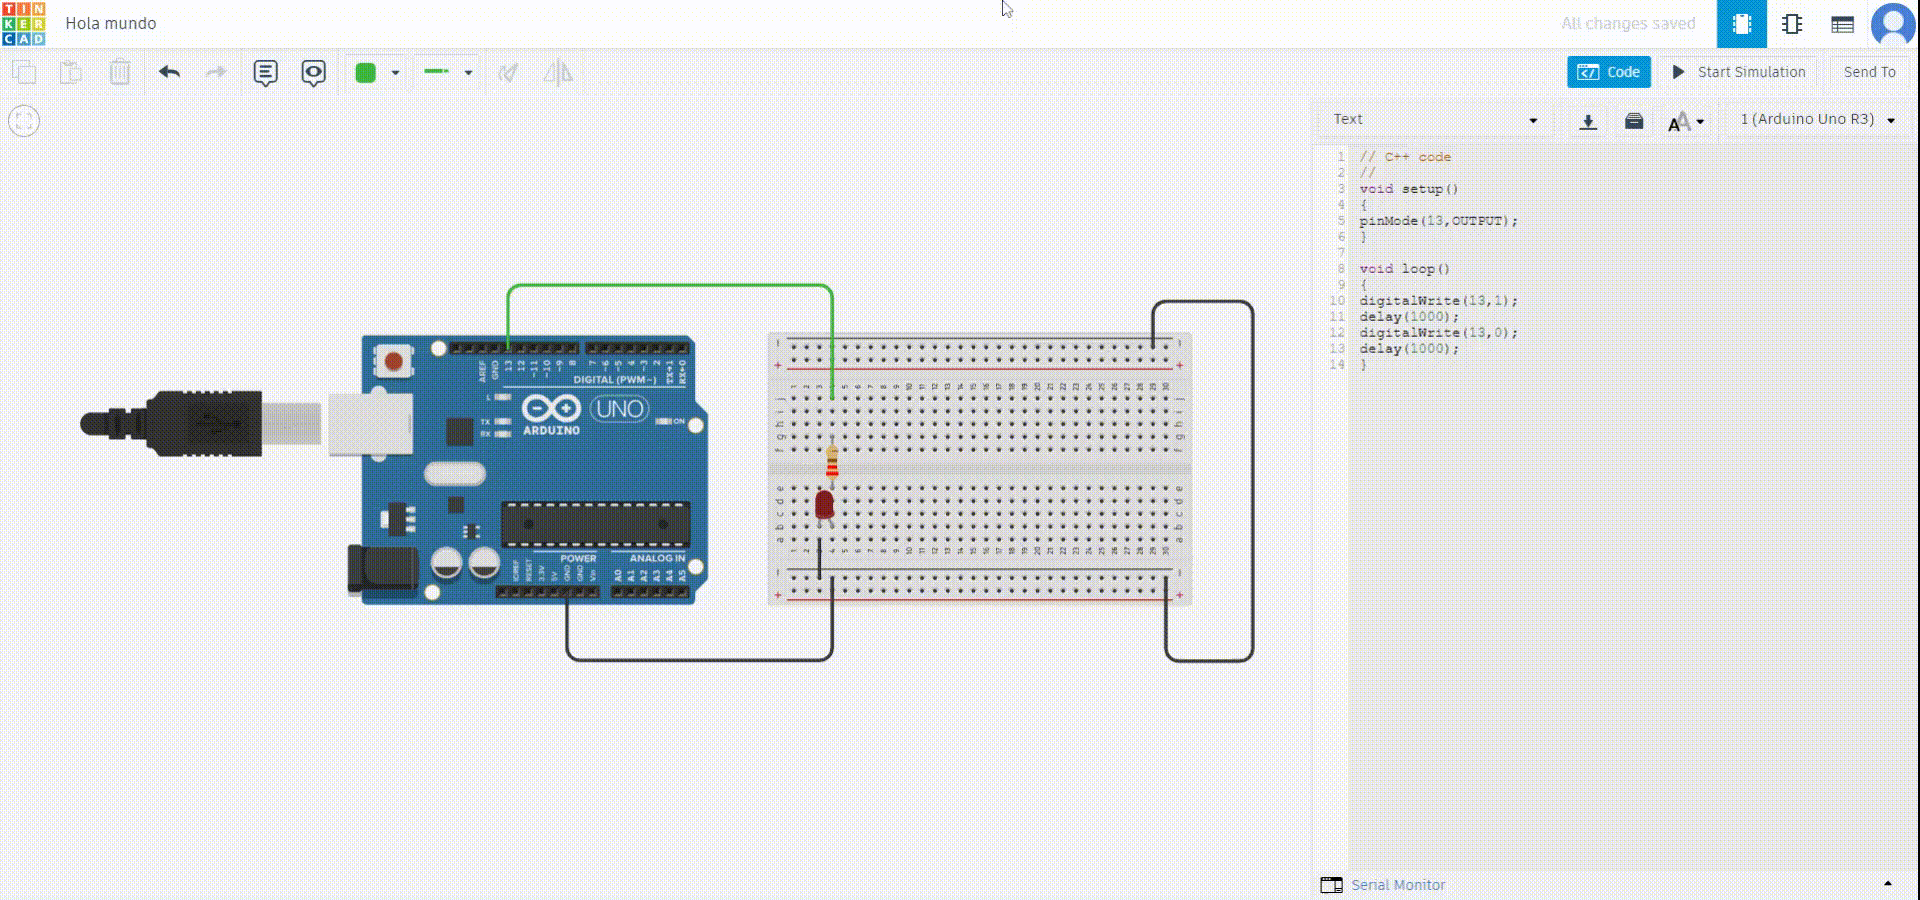
Task: Click first delay(1000); line 11
Action: pos(1409,317)
